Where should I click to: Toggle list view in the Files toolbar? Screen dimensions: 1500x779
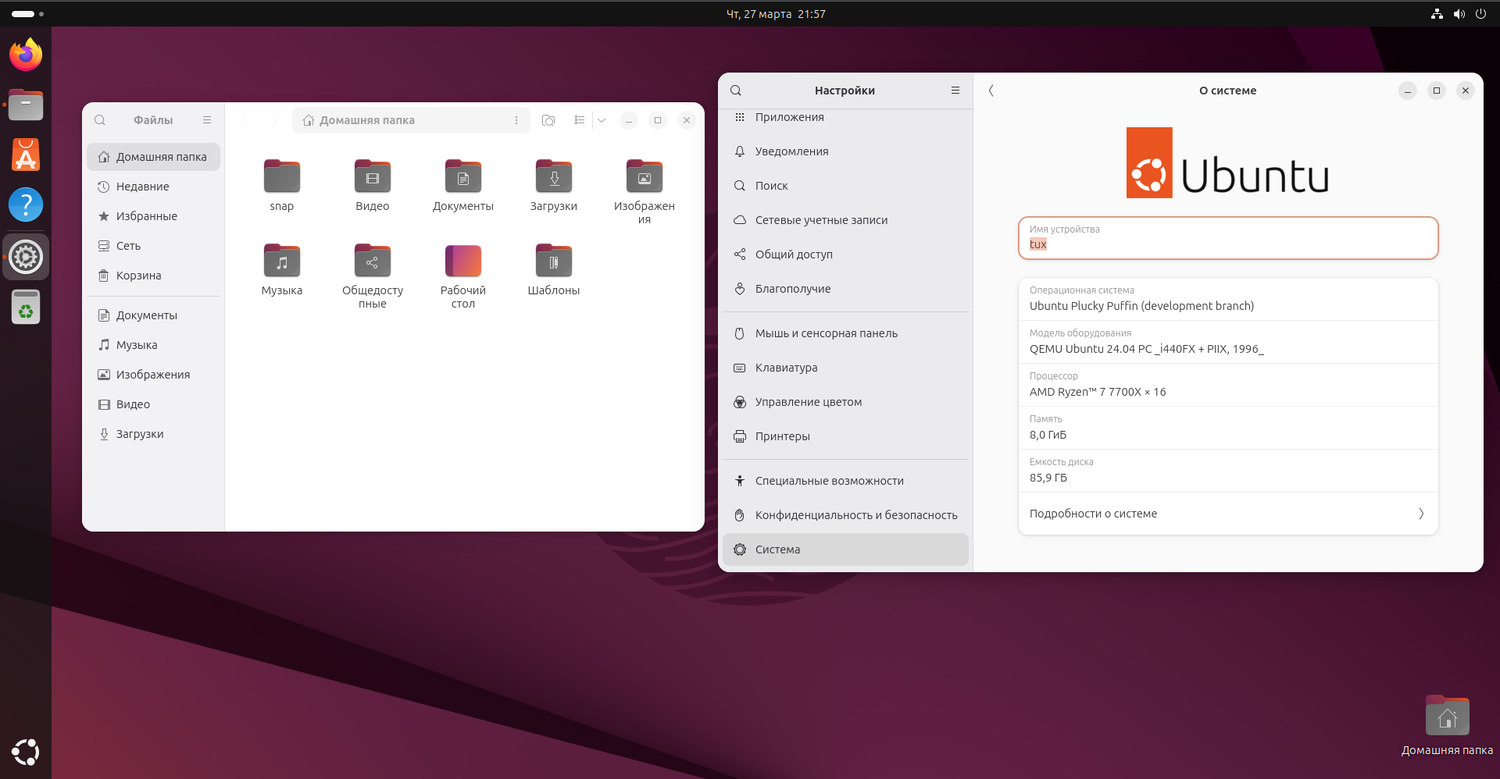coord(579,120)
